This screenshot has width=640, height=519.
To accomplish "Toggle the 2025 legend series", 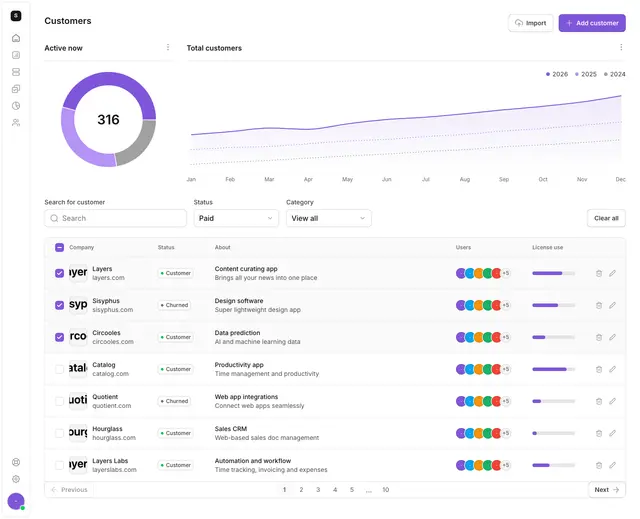I will coord(586,74).
